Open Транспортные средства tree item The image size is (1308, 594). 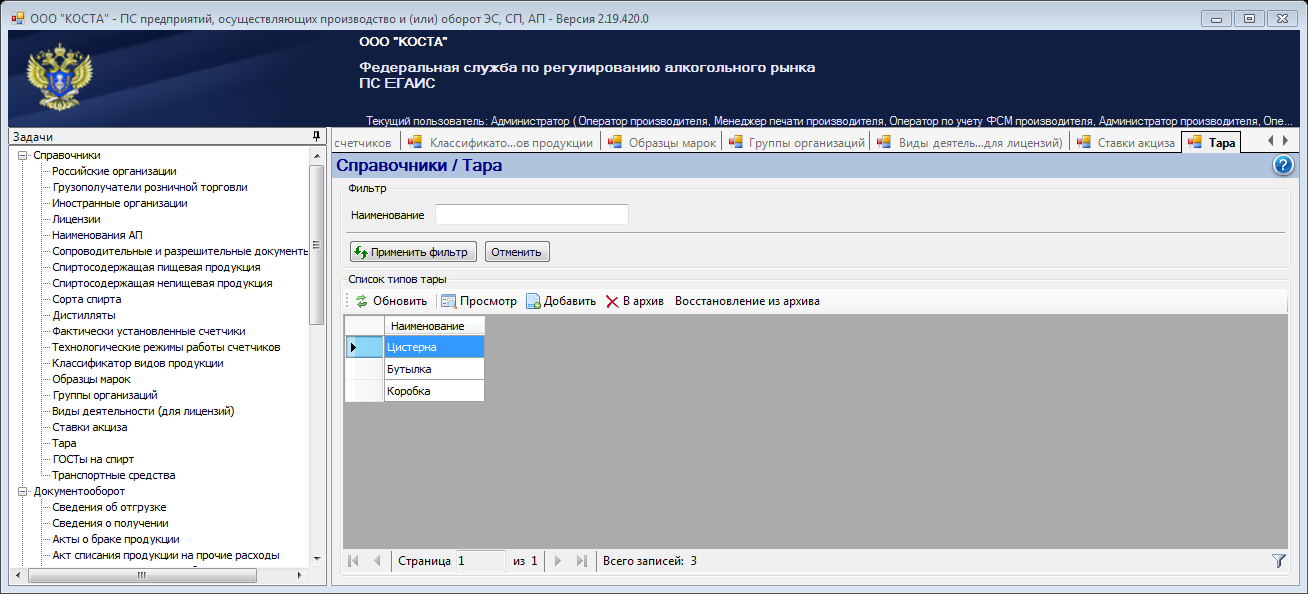(114, 475)
